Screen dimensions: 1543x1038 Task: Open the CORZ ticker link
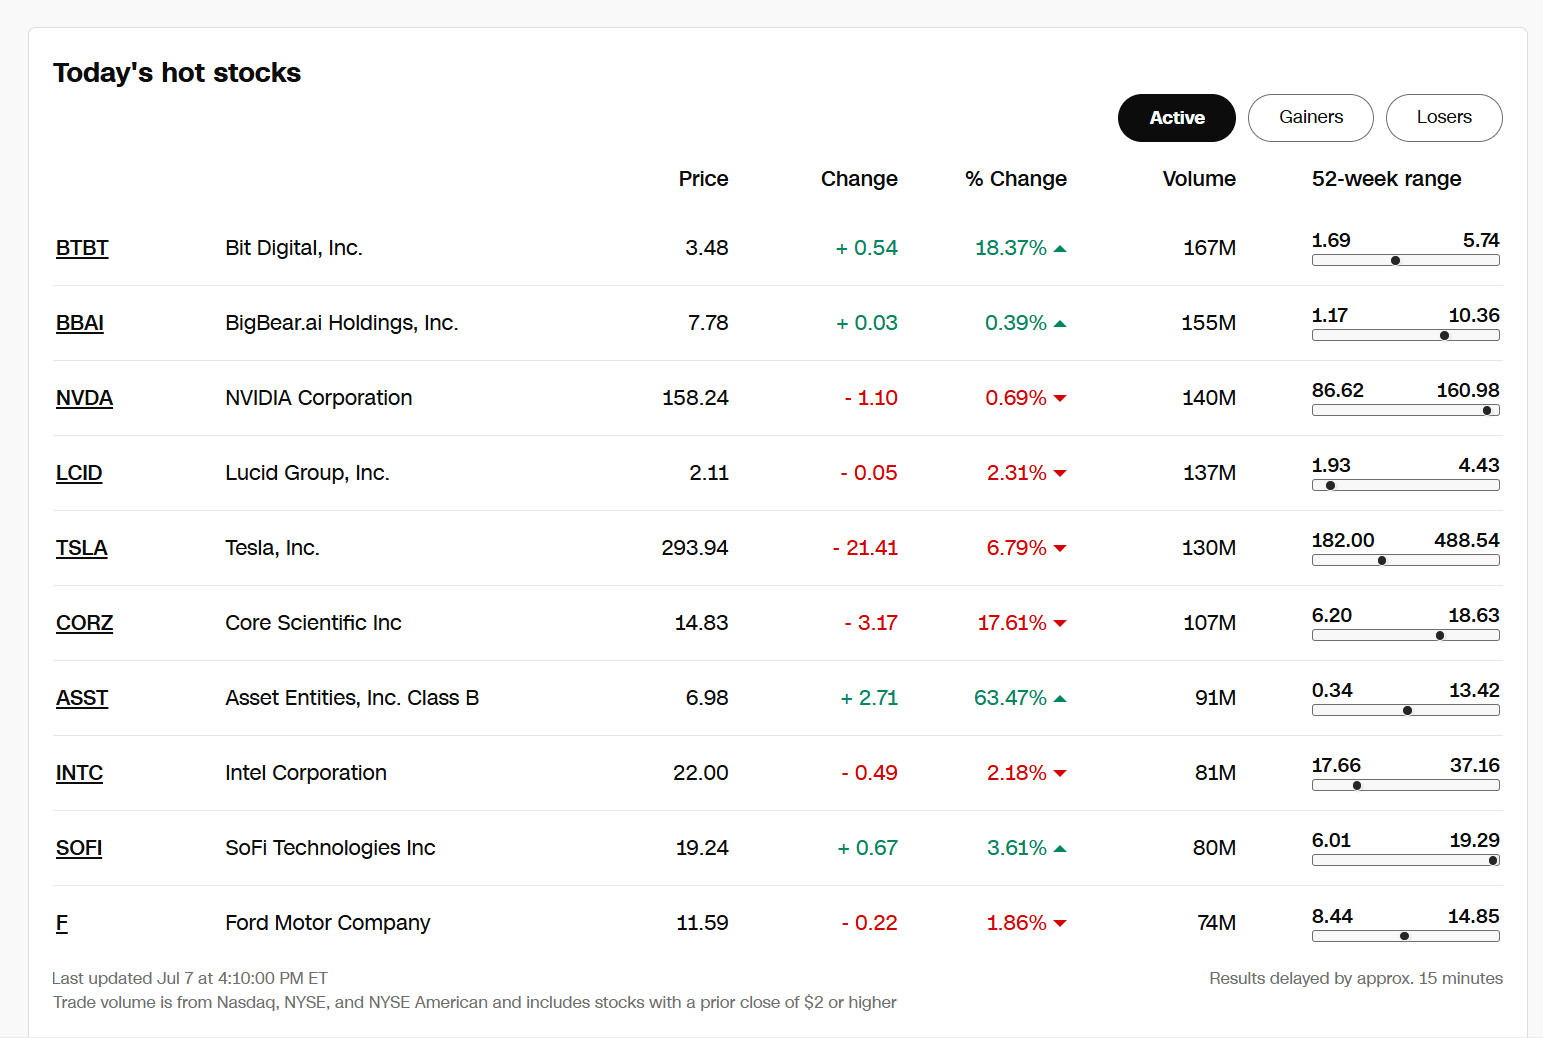(84, 623)
